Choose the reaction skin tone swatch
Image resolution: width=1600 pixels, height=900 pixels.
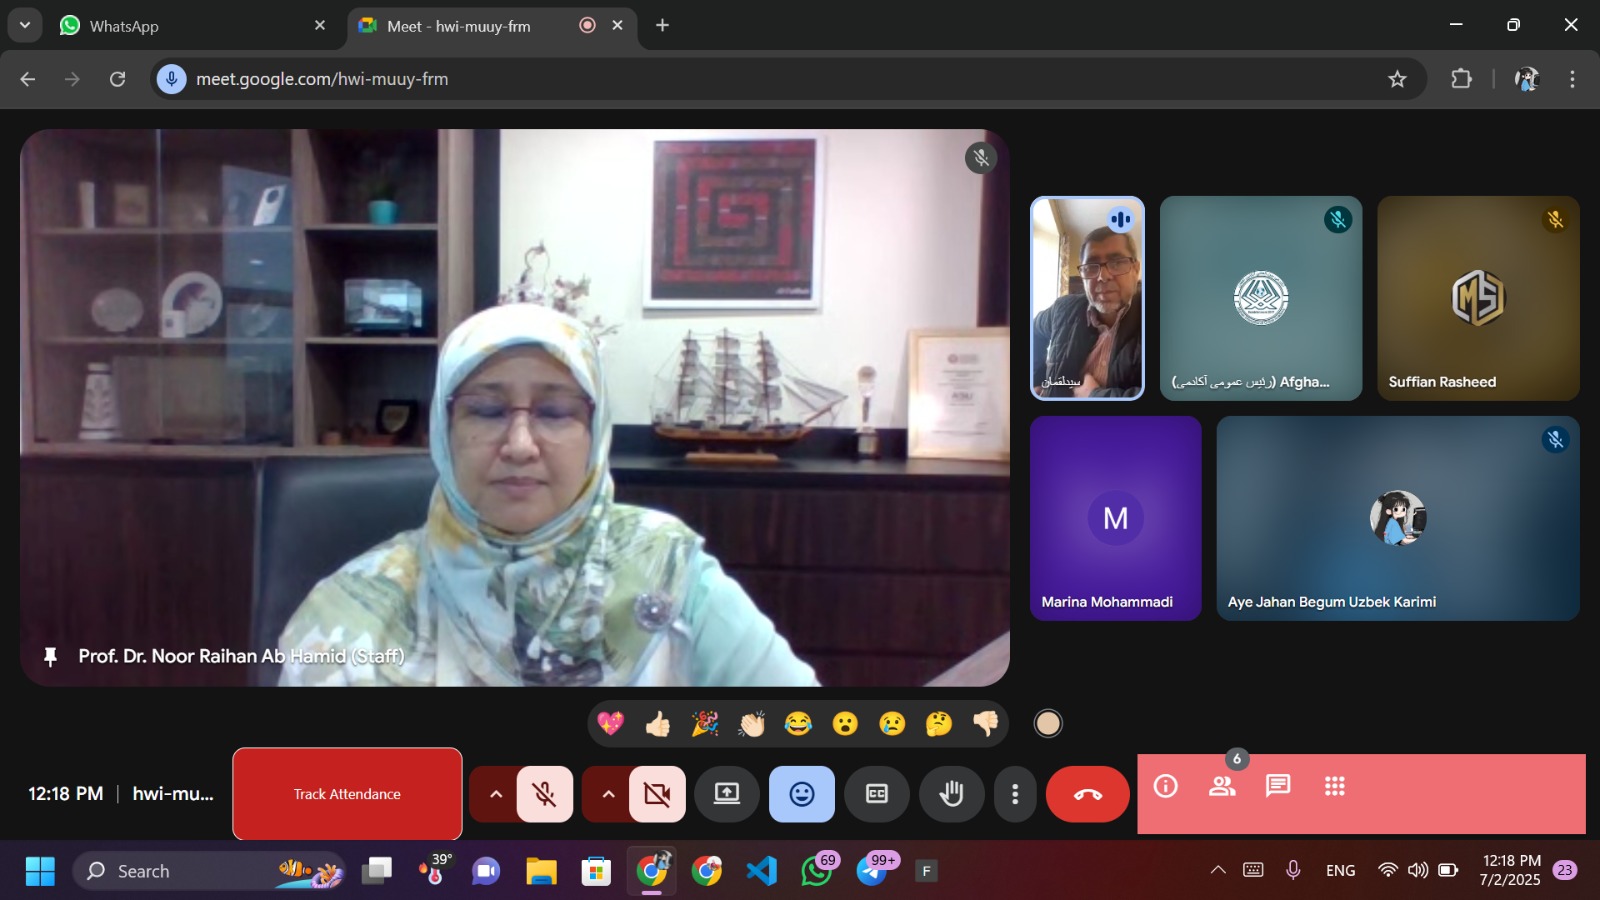pos(1048,723)
